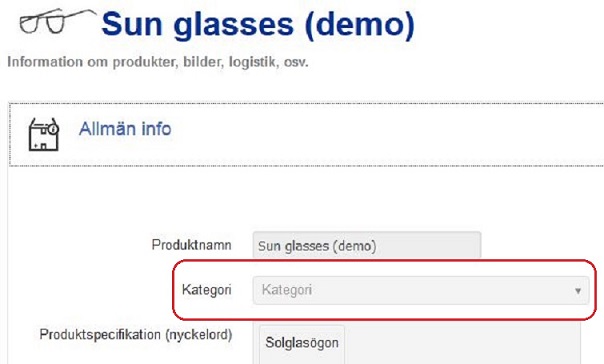Click the Produktspecifikation (nyckelord) label
Image resolution: width=604 pixels, height=364 pixels.
[x=136, y=334]
